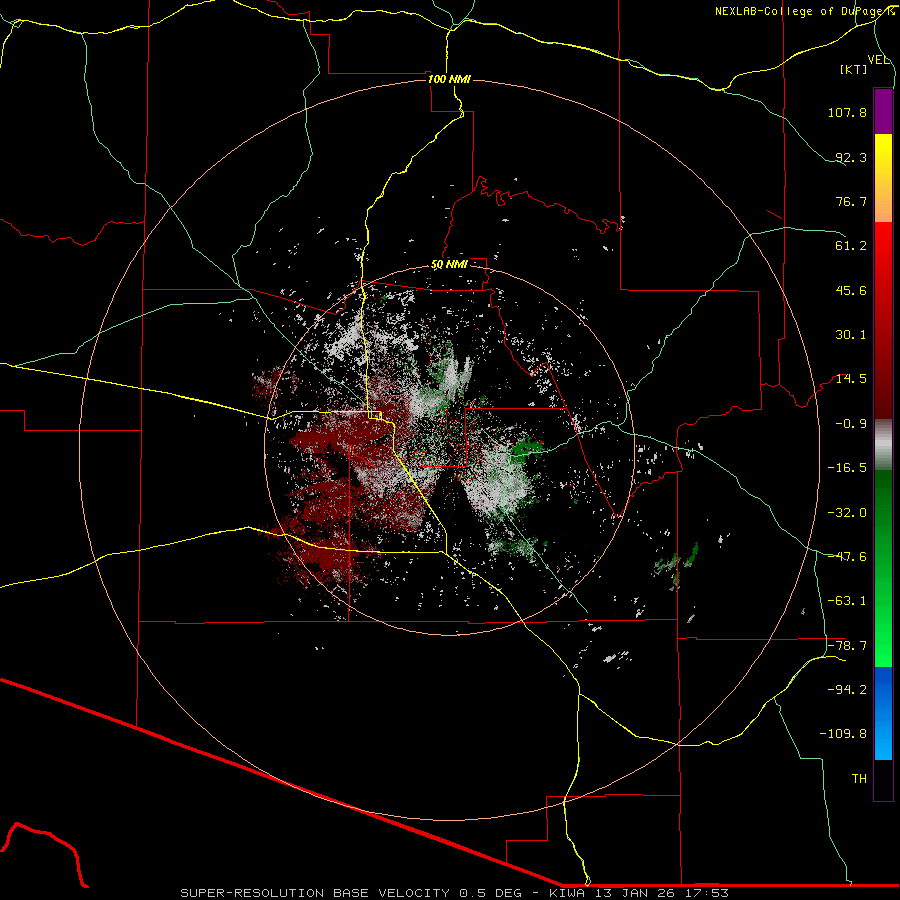Click the TH label on the legend
The width and height of the screenshot is (900, 900).
[859, 779]
